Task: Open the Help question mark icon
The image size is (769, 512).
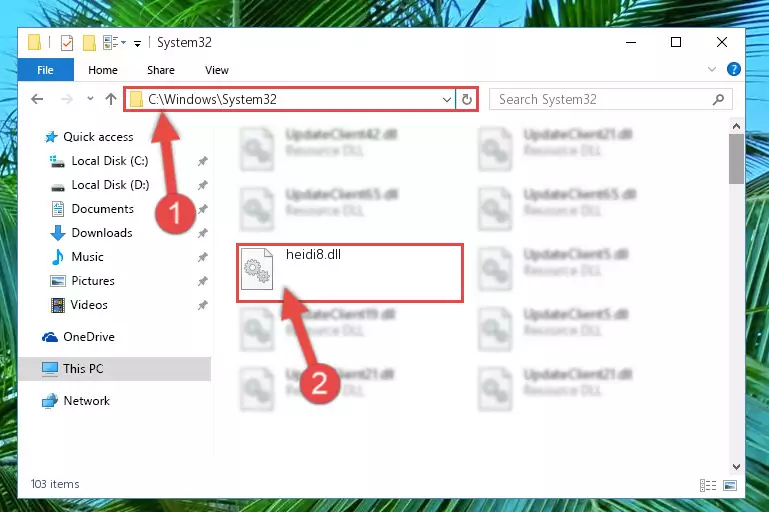Action: coord(734,70)
